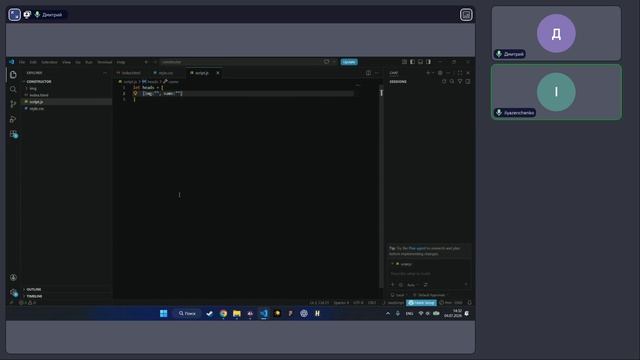Open the notifications bell in the status bar
The image size is (640, 360).
pyautogui.click(x=469, y=303)
